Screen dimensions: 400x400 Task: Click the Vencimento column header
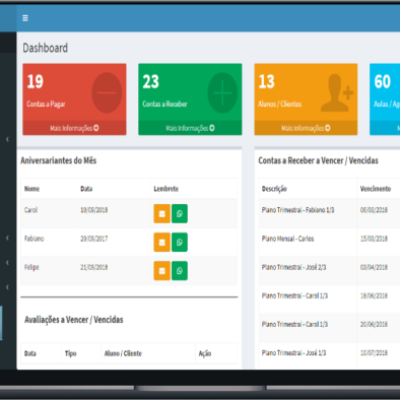(x=375, y=189)
